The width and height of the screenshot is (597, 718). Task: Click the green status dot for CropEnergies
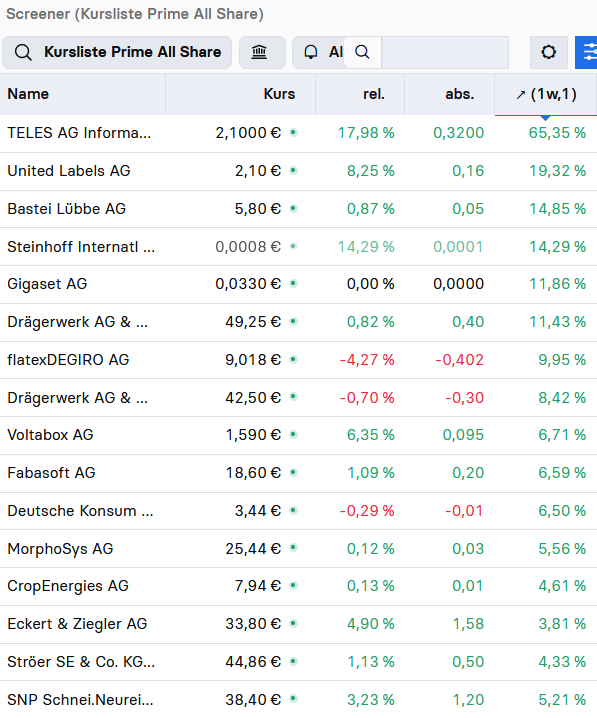point(293,586)
